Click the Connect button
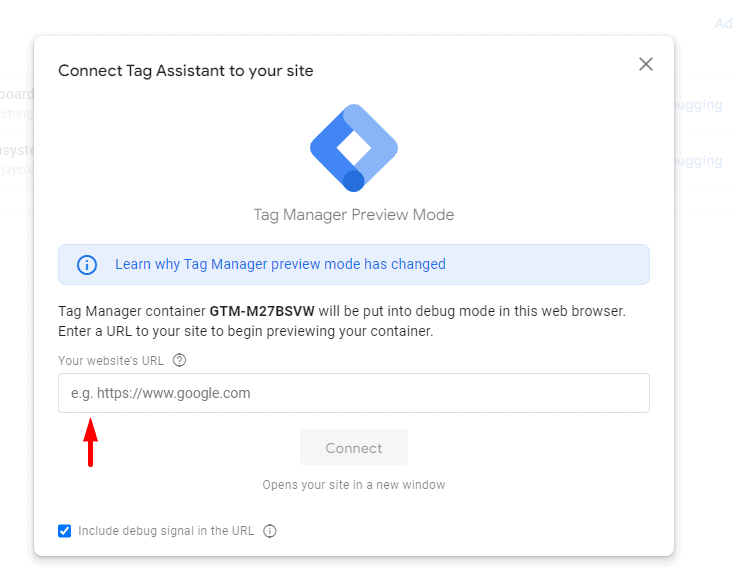This screenshot has width=733, height=579. 354,447
